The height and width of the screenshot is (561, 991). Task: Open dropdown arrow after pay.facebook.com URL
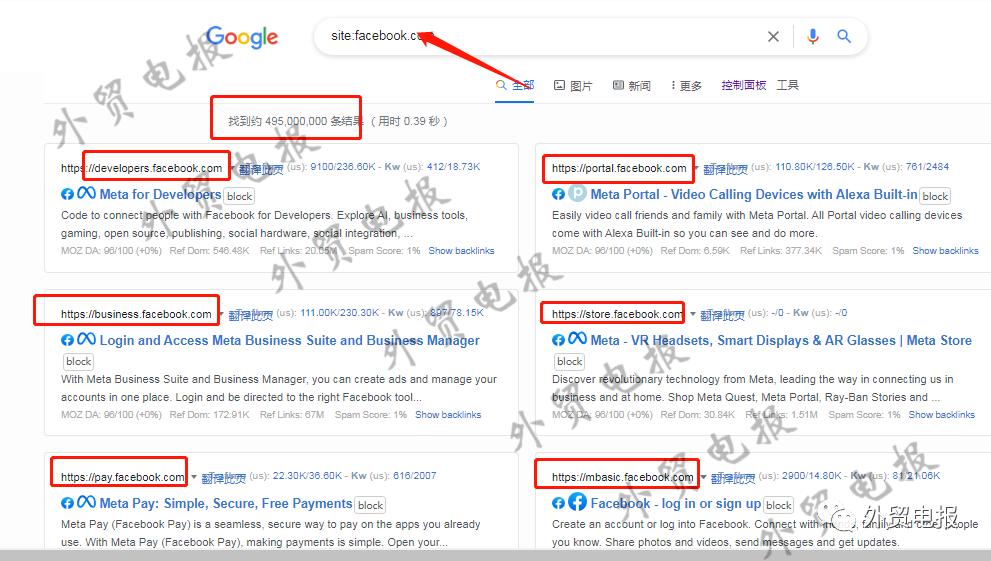click(x=194, y=477)
